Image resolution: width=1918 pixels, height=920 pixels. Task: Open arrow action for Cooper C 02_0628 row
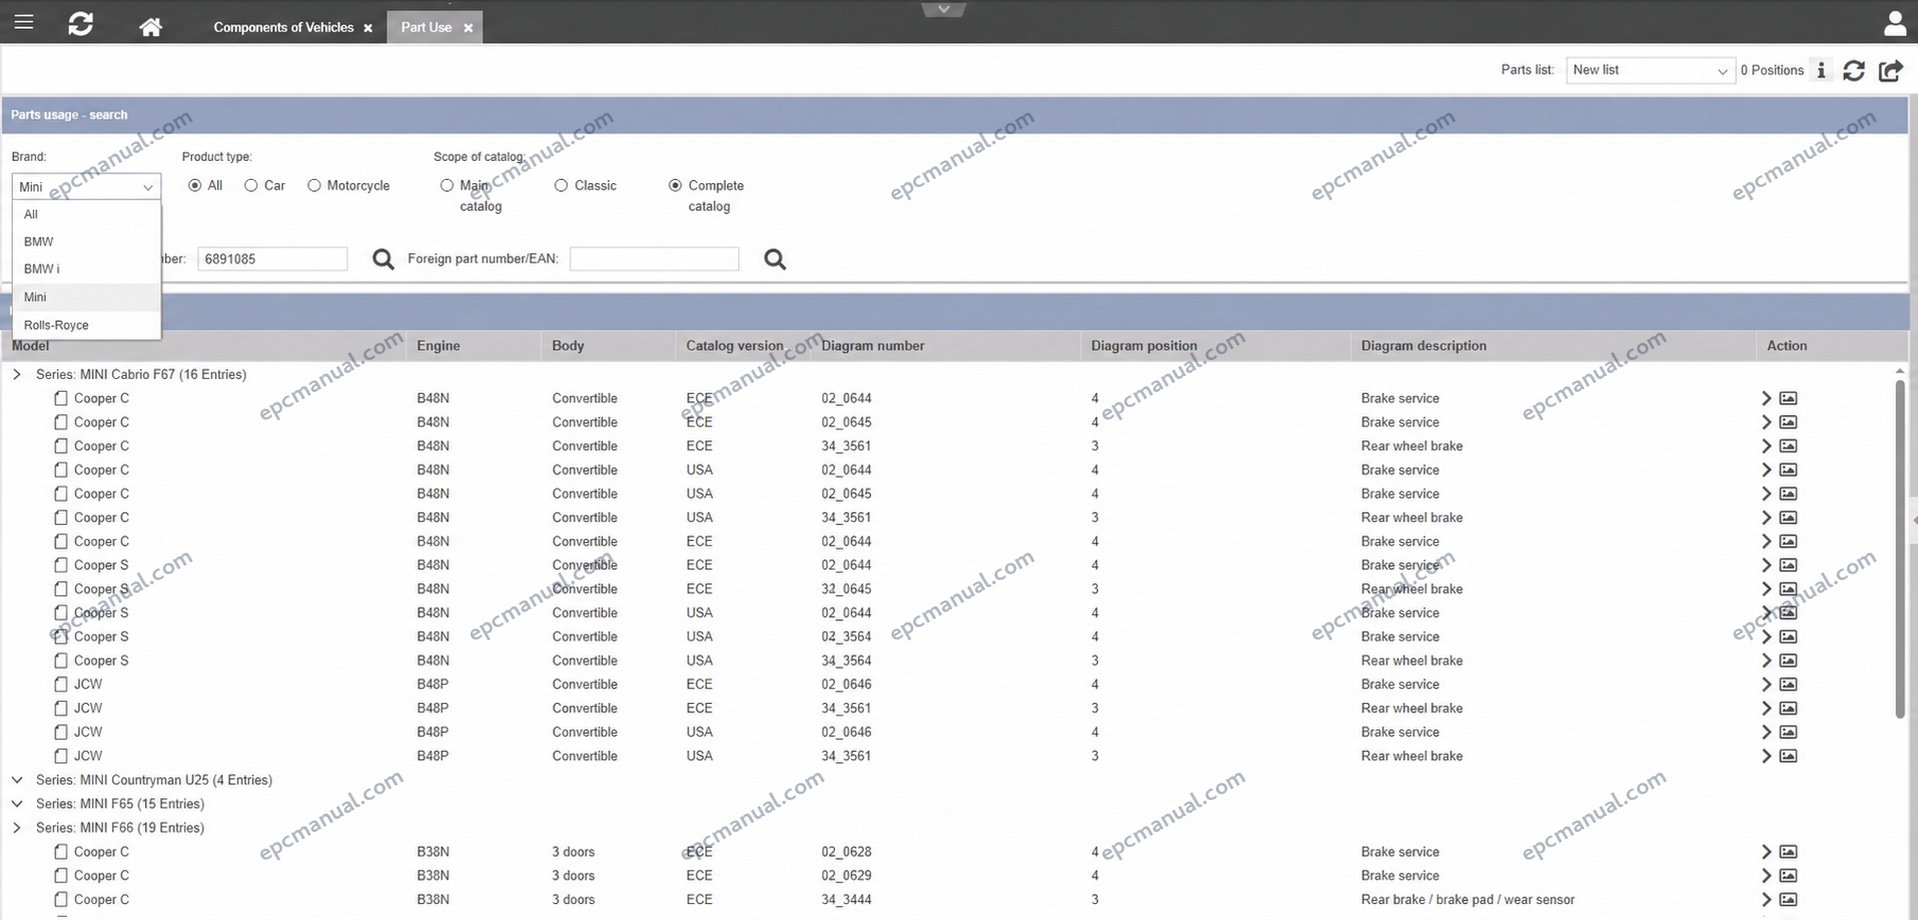coord(1766,852)
